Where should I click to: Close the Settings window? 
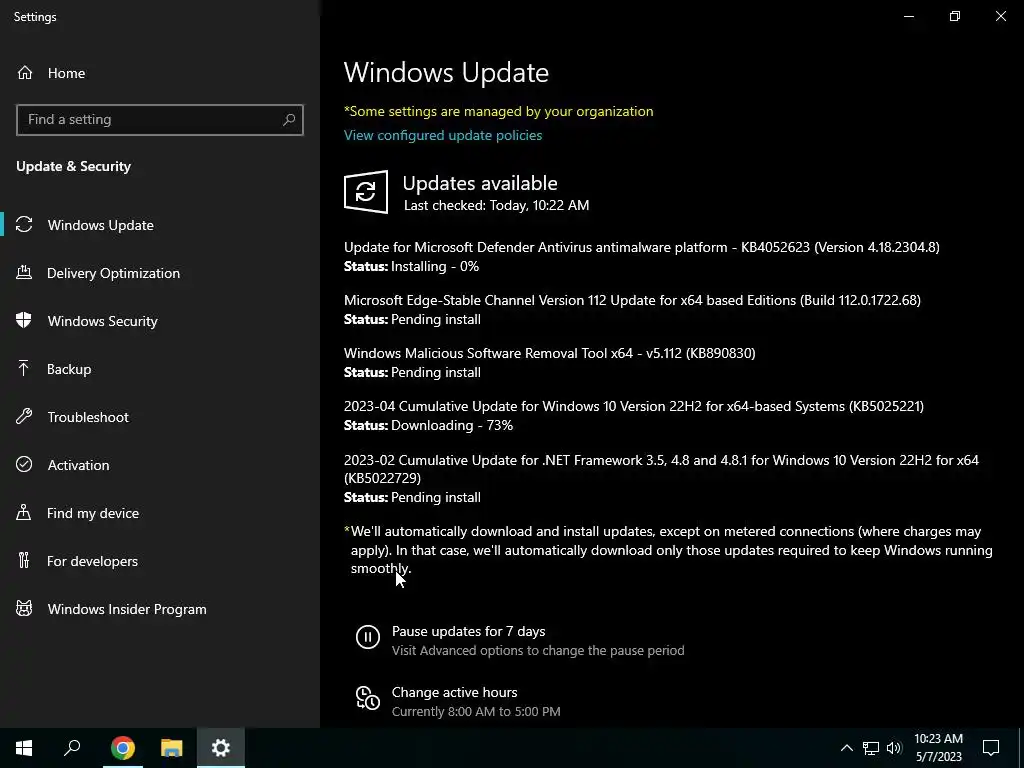(1000, 16)
